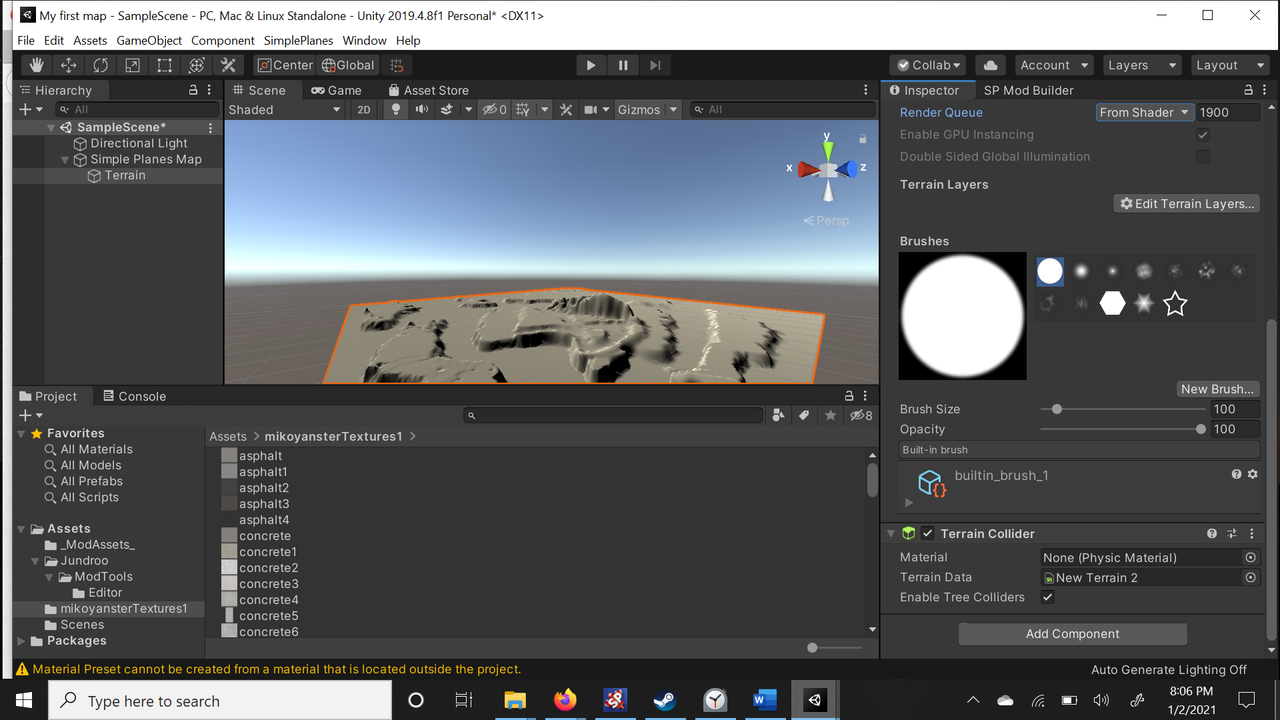Screen dimensions: 1280x720
Task: Click Edit Terrain Layers button
Action: pos(1186,203)
